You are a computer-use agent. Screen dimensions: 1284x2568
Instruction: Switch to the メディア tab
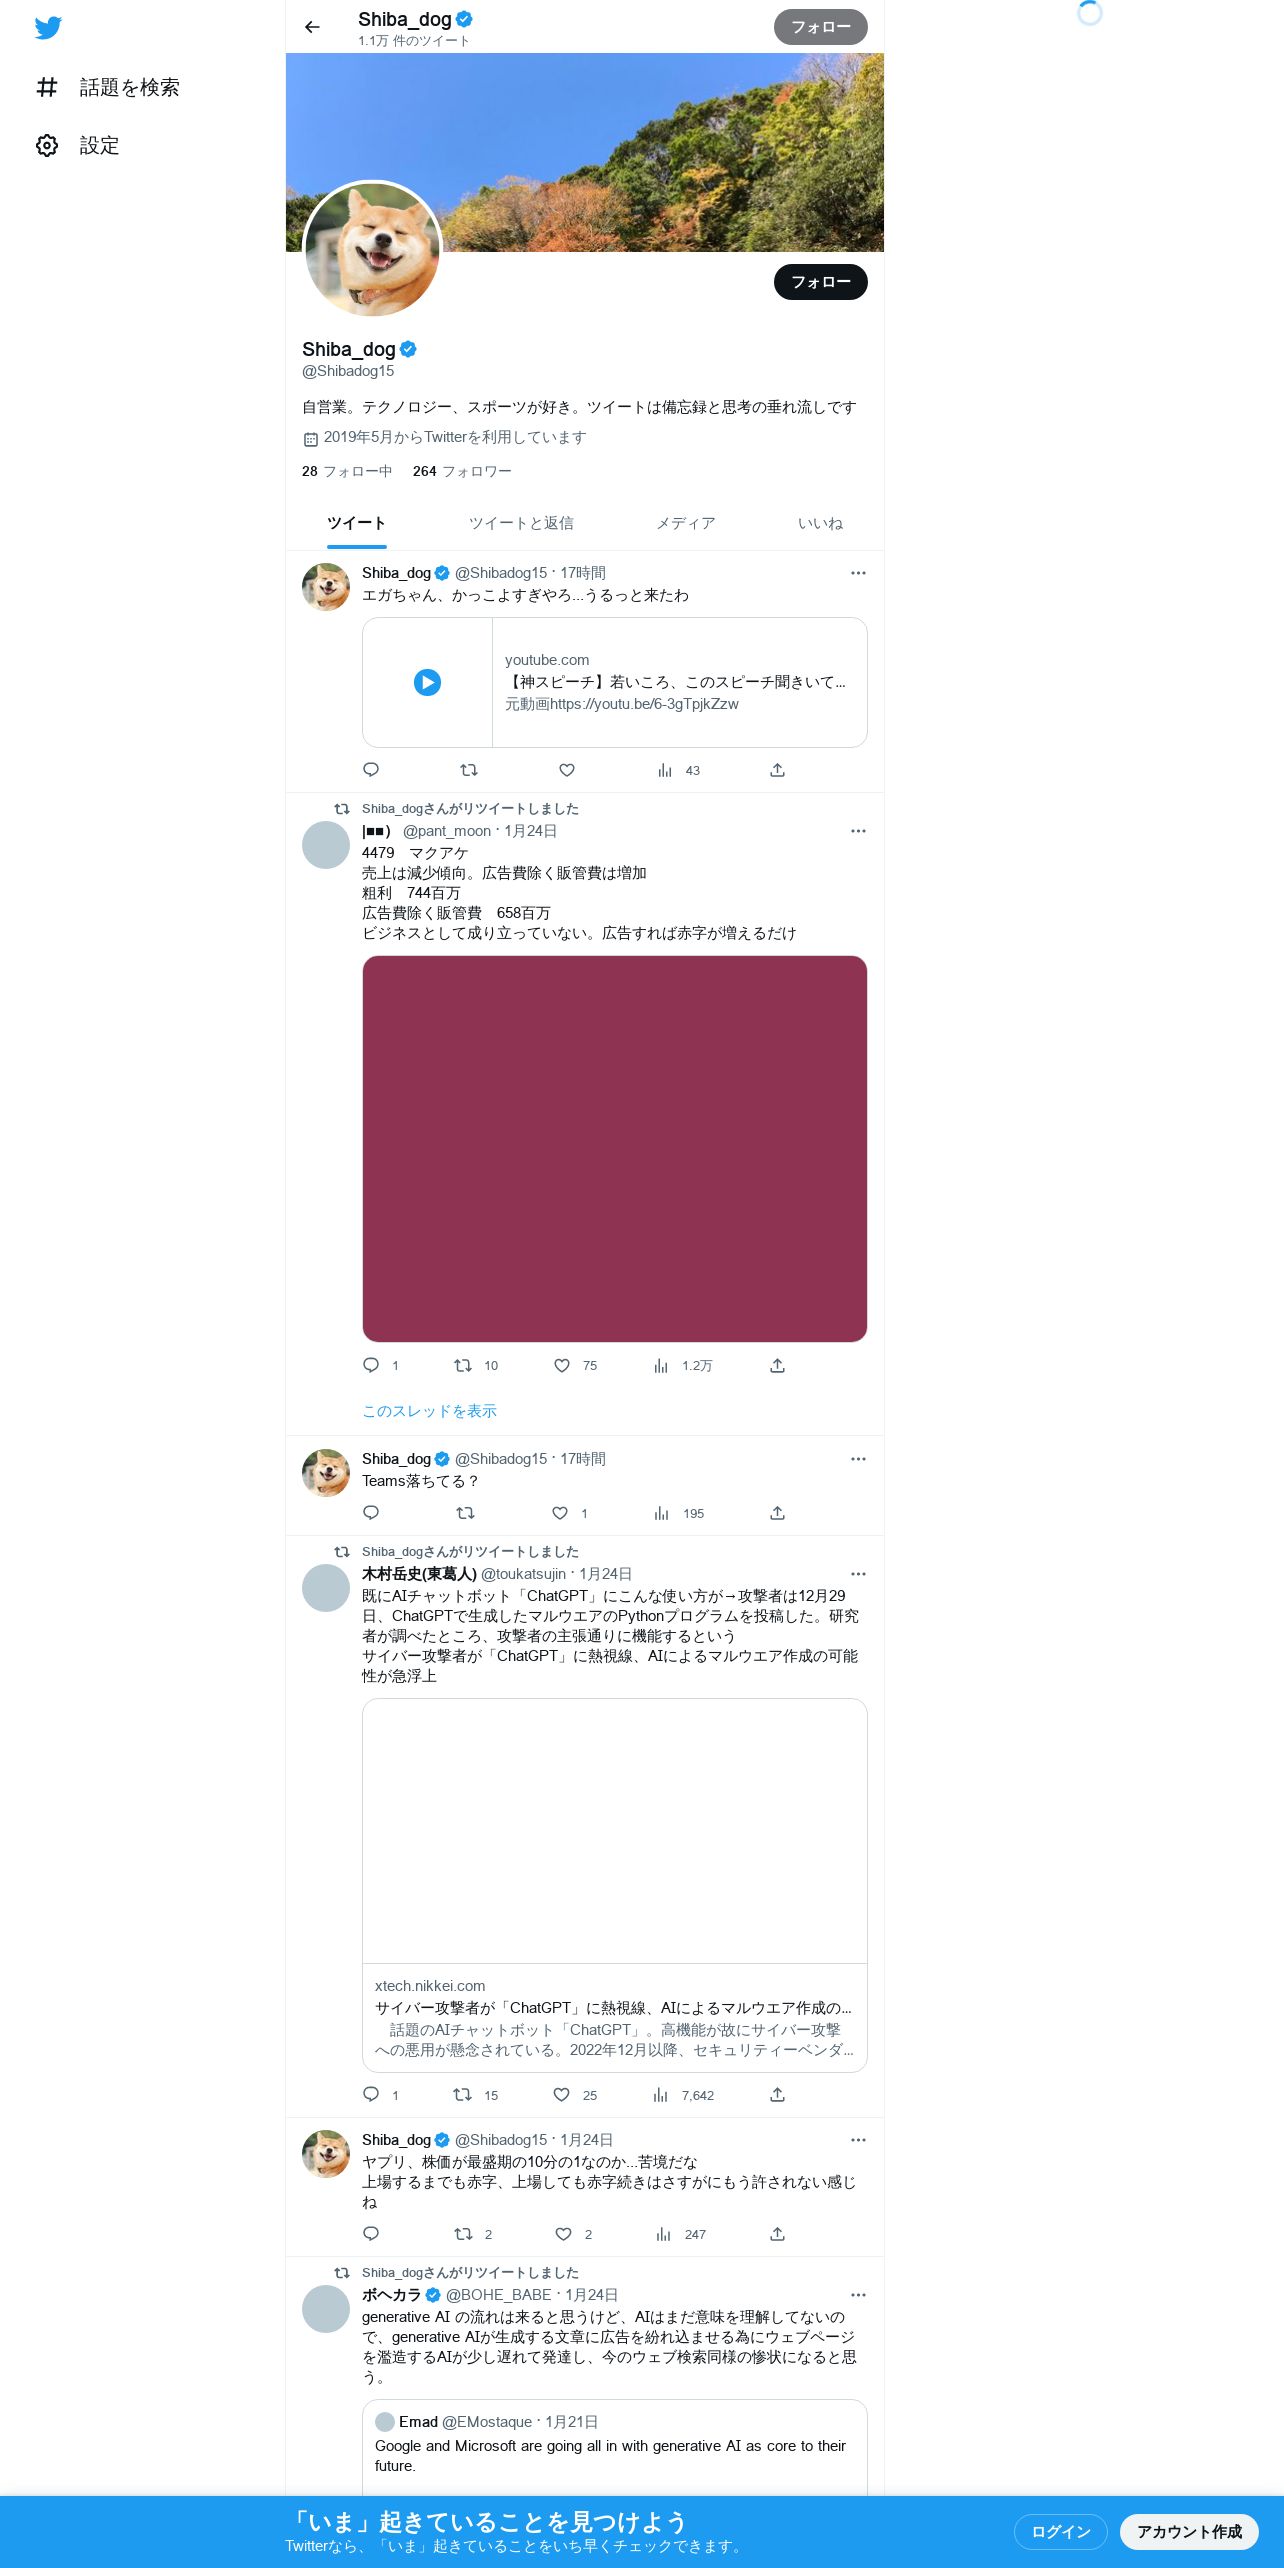coord(685,523)
